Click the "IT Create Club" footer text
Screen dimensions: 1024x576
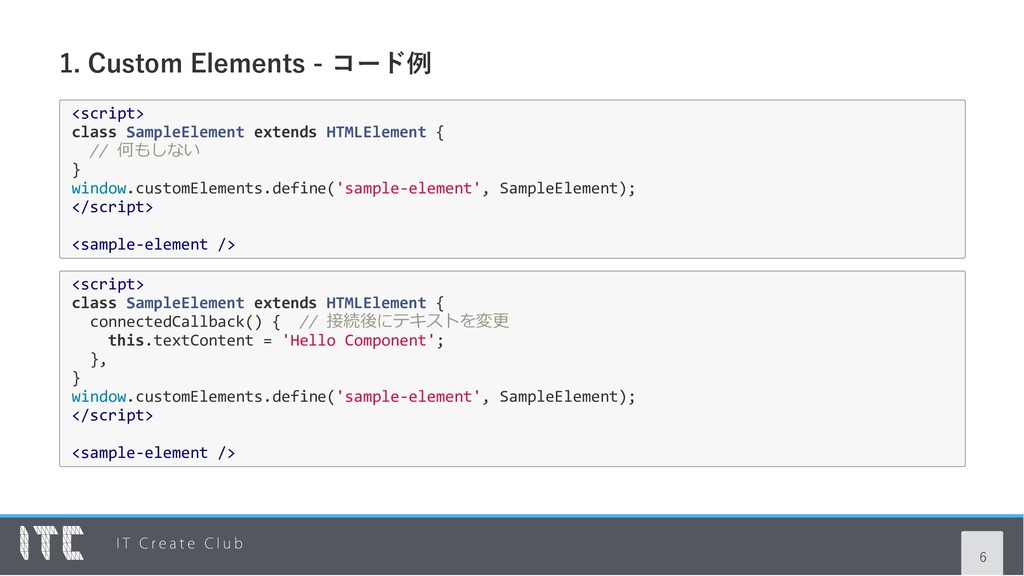[x=180, y=543]
